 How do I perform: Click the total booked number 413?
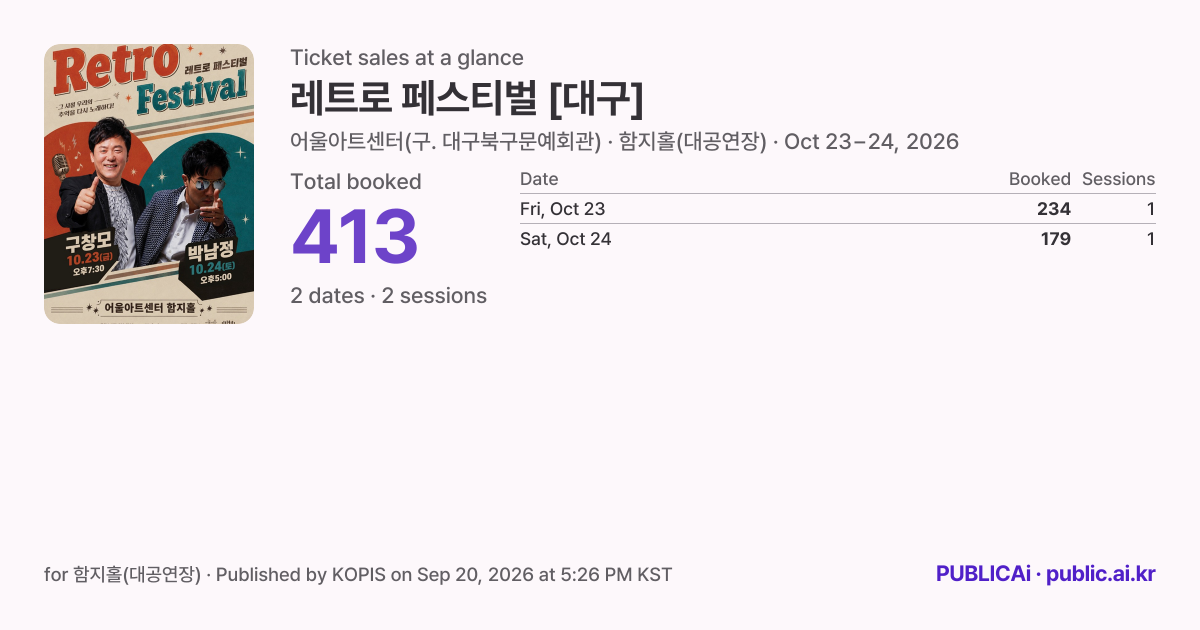point(355,238)
